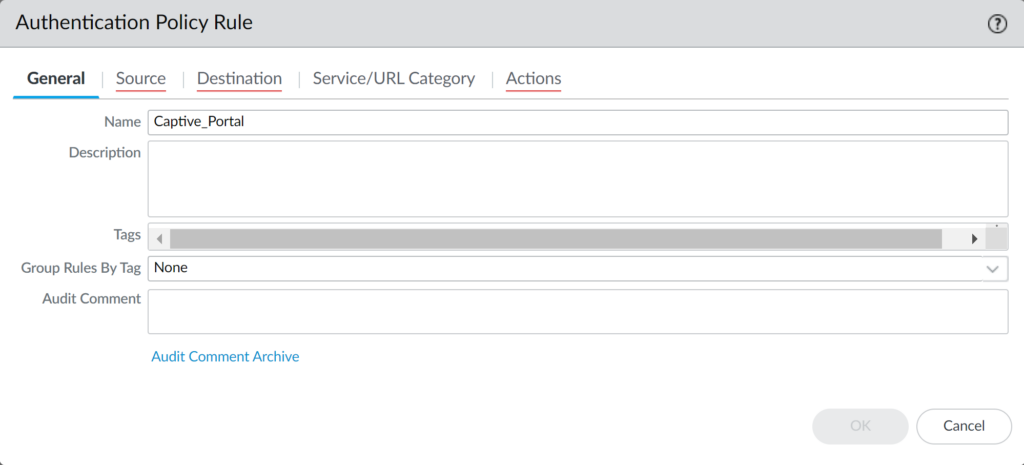
Task: Click the Authentication Policy Rule dialog title
Action: 134,23
